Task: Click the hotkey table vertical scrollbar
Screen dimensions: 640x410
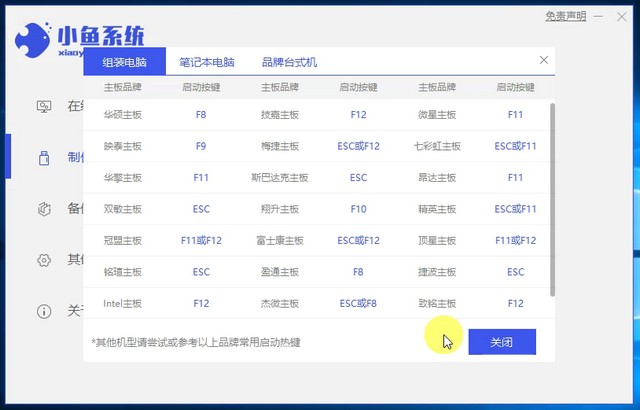Action: [553, 200]
